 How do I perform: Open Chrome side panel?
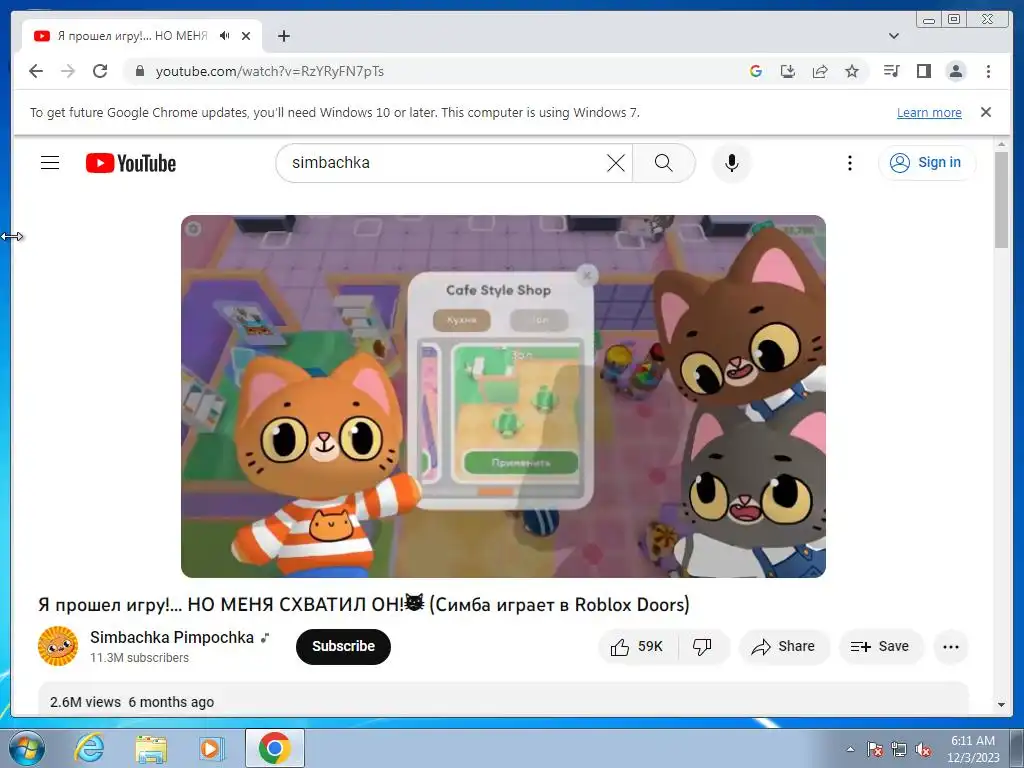(x=923, y=71)
